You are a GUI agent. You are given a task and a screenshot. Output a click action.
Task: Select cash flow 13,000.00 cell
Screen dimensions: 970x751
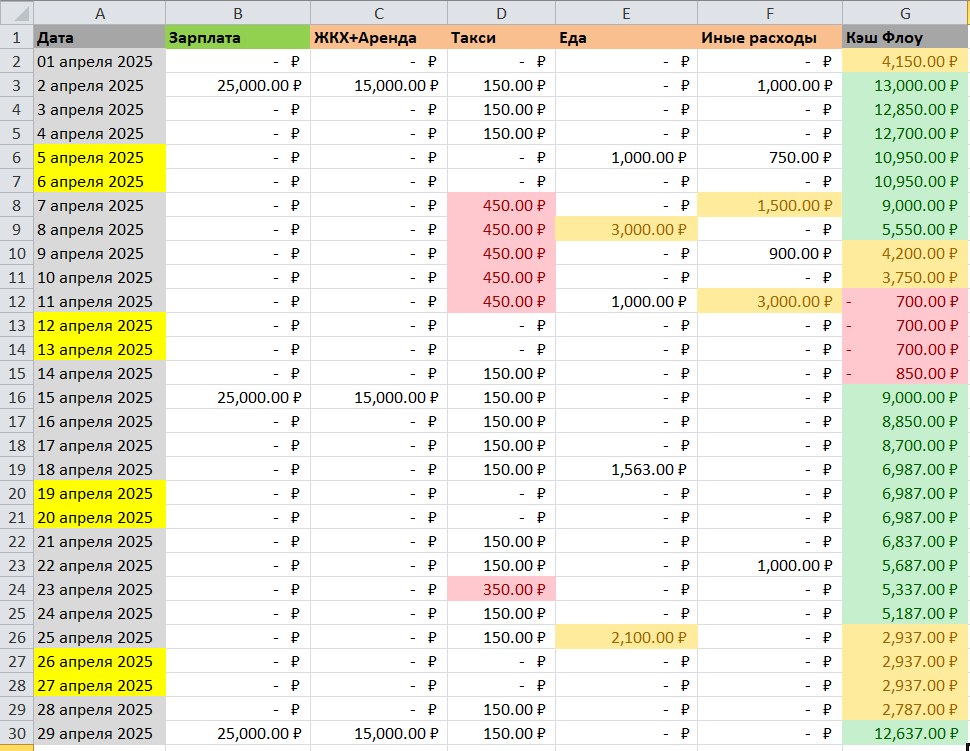905,85
